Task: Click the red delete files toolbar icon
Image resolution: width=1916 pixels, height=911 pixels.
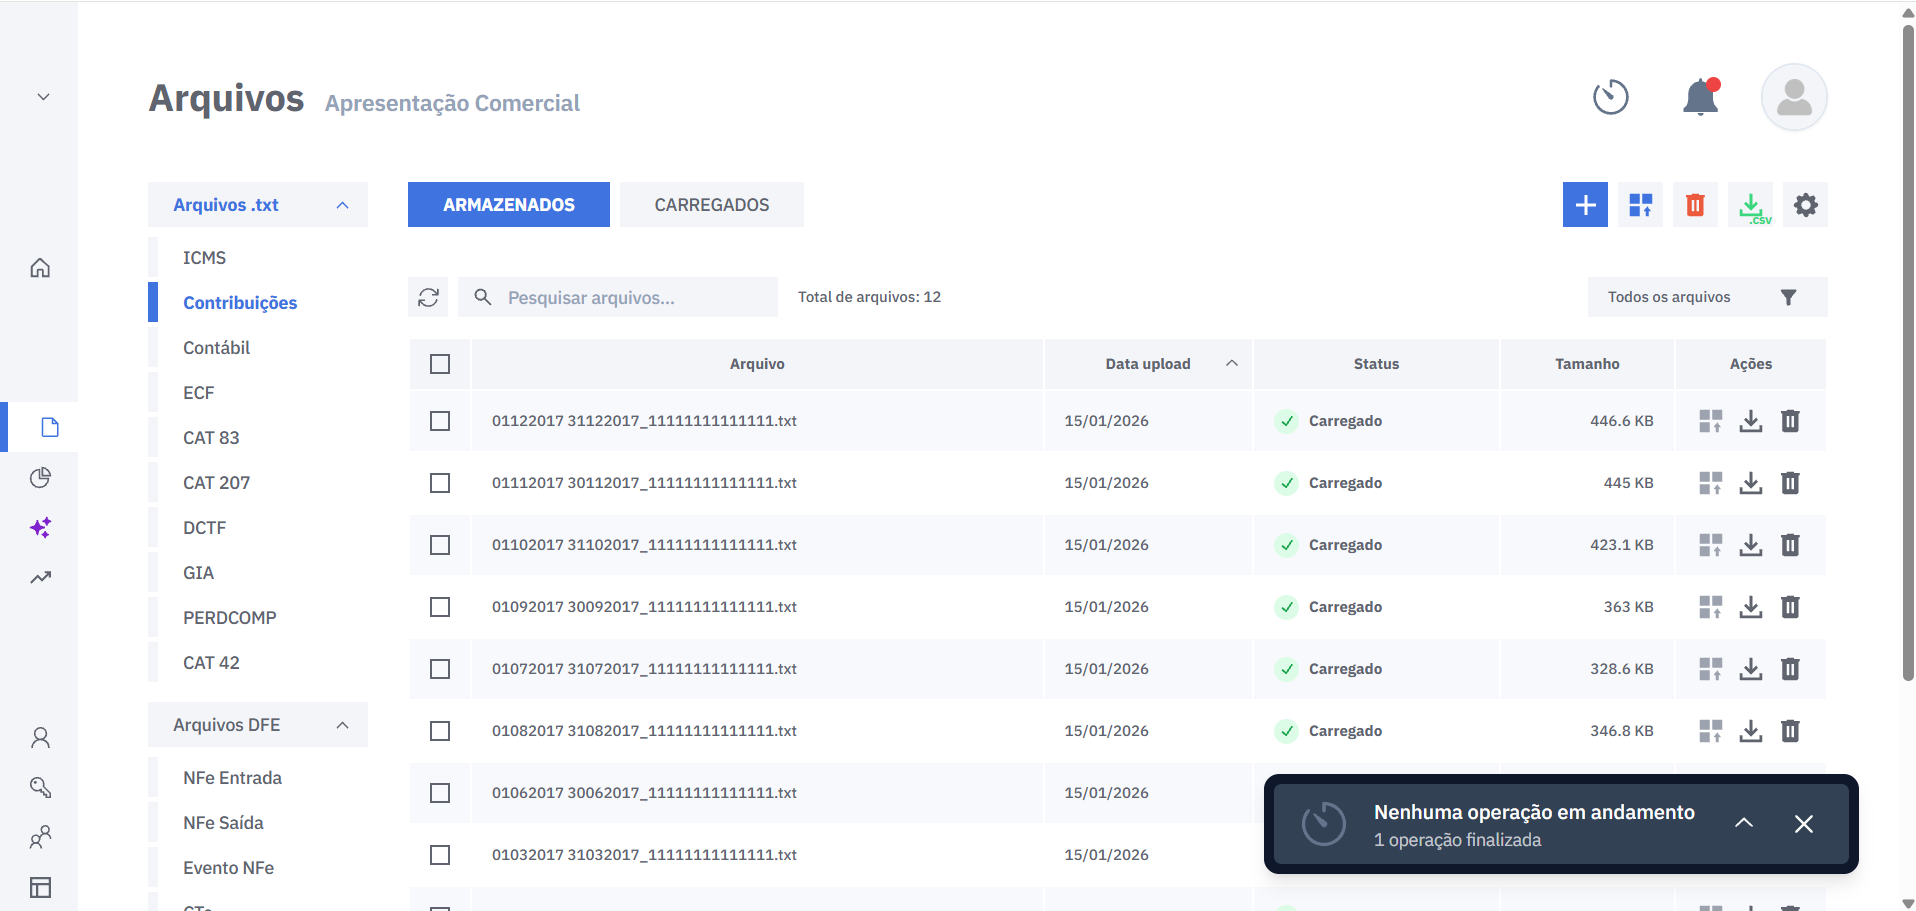Action: click(x=1695, y=205)
